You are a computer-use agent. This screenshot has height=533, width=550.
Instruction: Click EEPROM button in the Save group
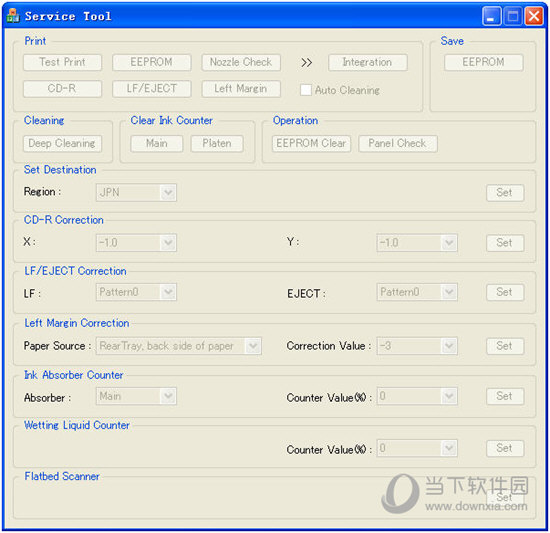tap(484, 62)
